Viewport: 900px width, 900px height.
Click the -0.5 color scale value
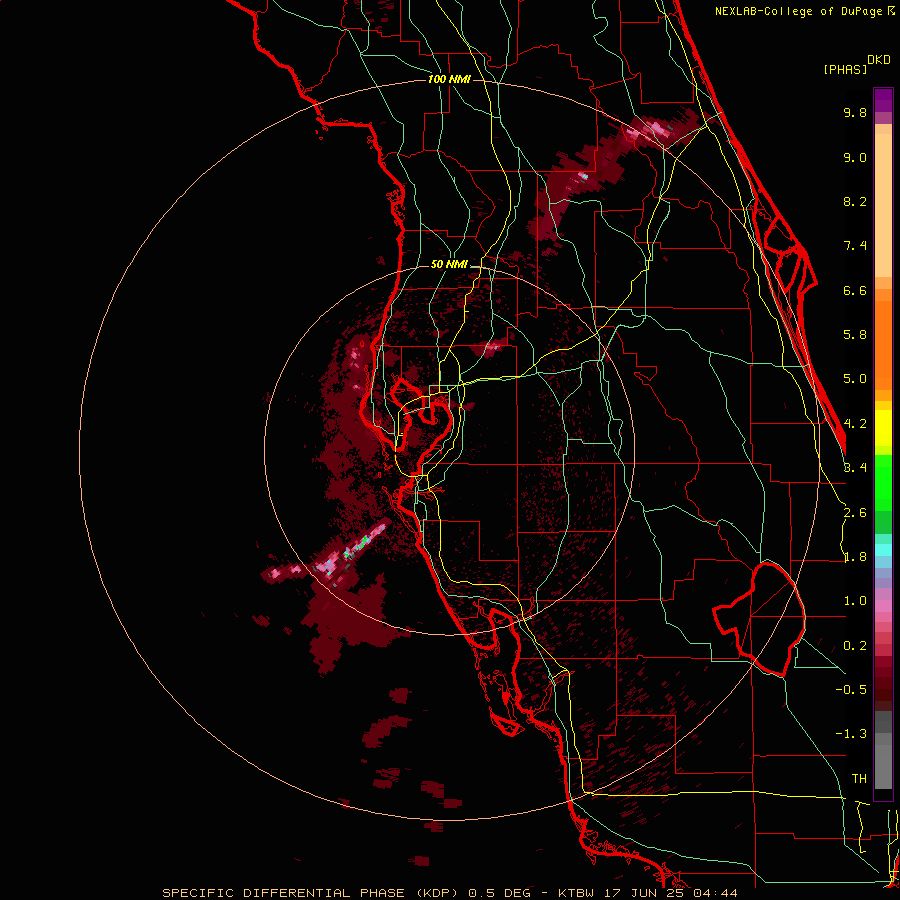(851, 690)
